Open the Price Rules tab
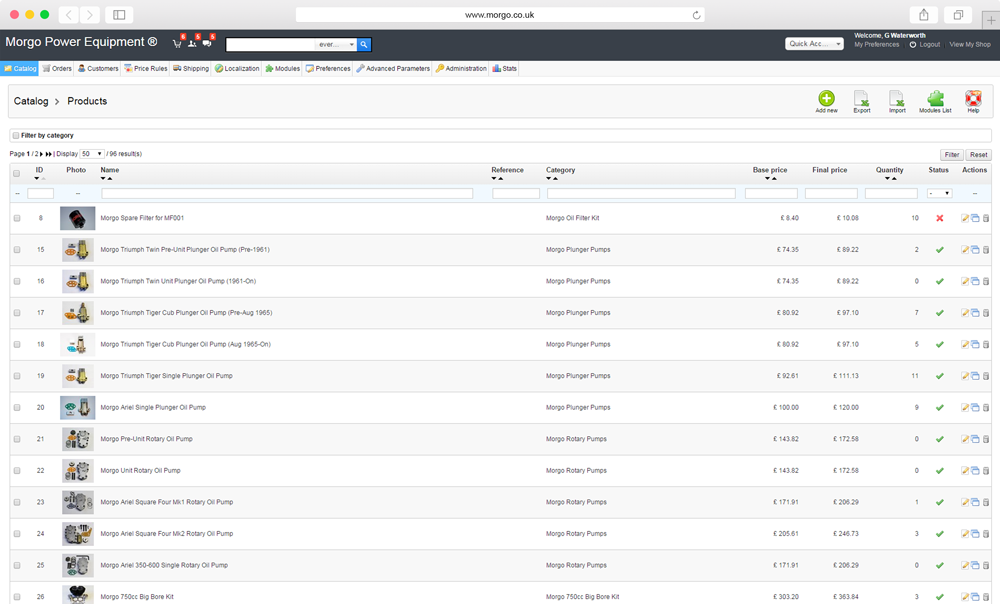Image resolution: width=1000 pixels, height=604 pixels. point(145,68)
